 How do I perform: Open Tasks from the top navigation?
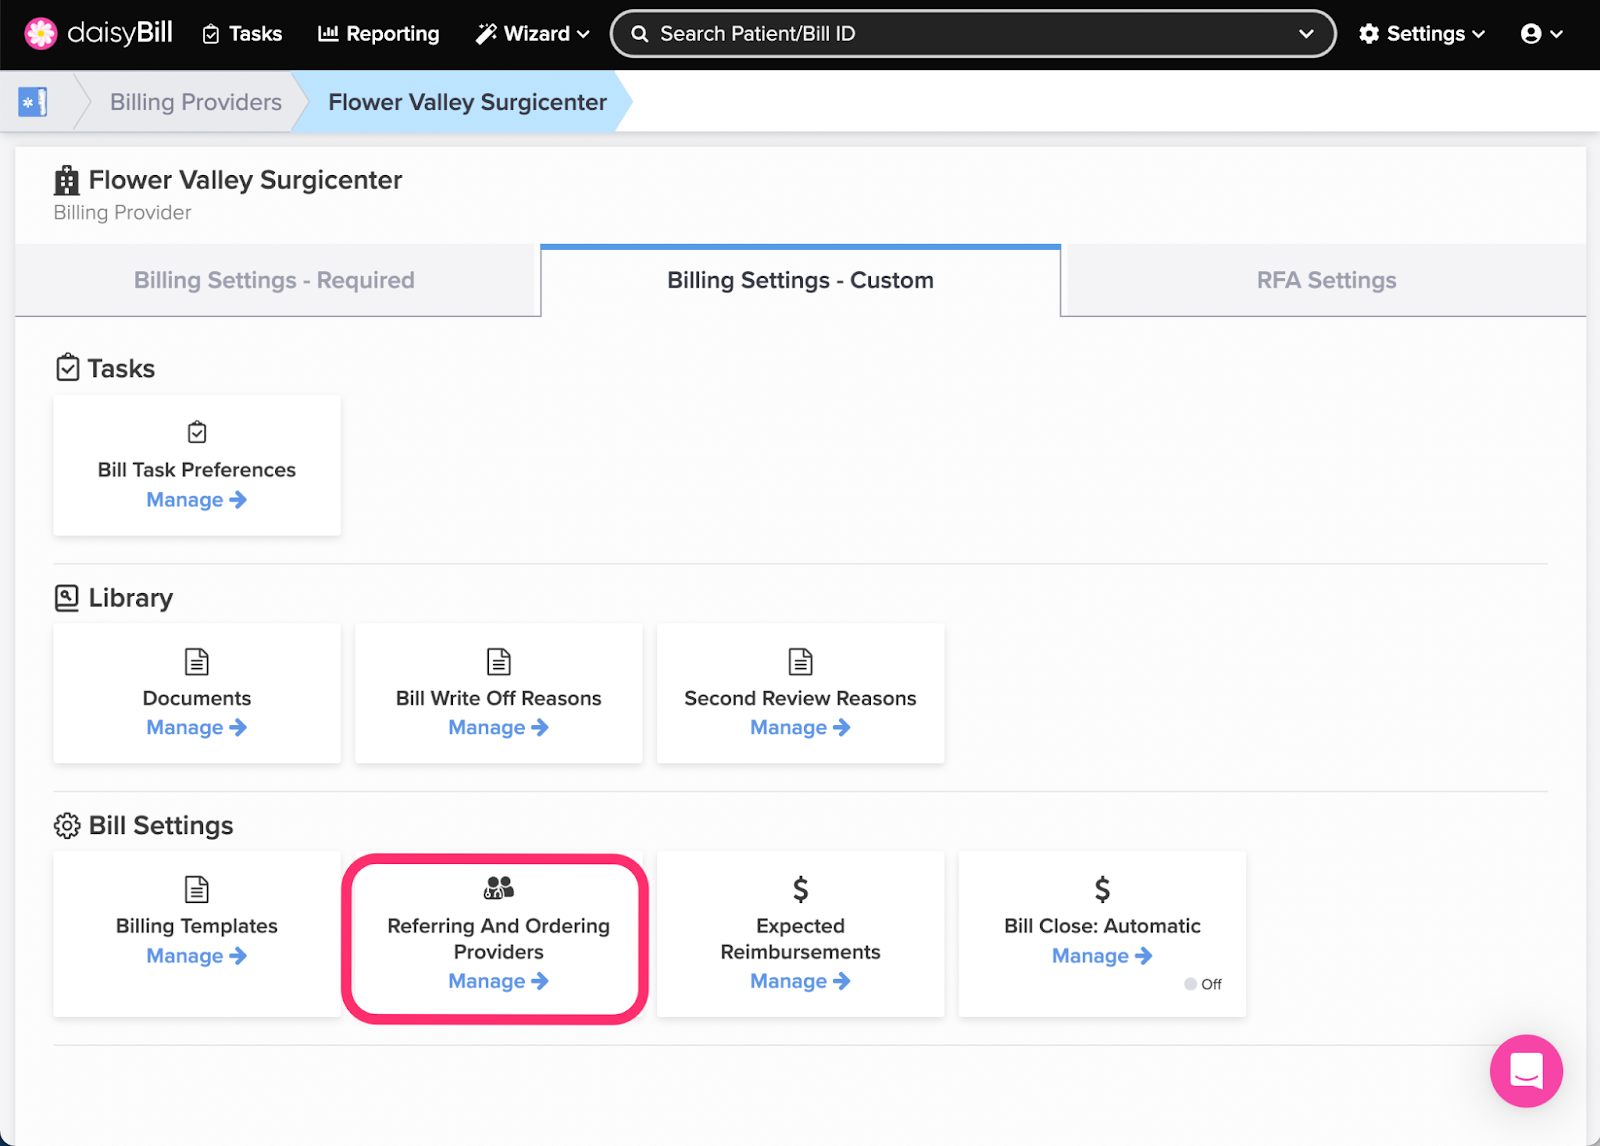click(242, 34)
